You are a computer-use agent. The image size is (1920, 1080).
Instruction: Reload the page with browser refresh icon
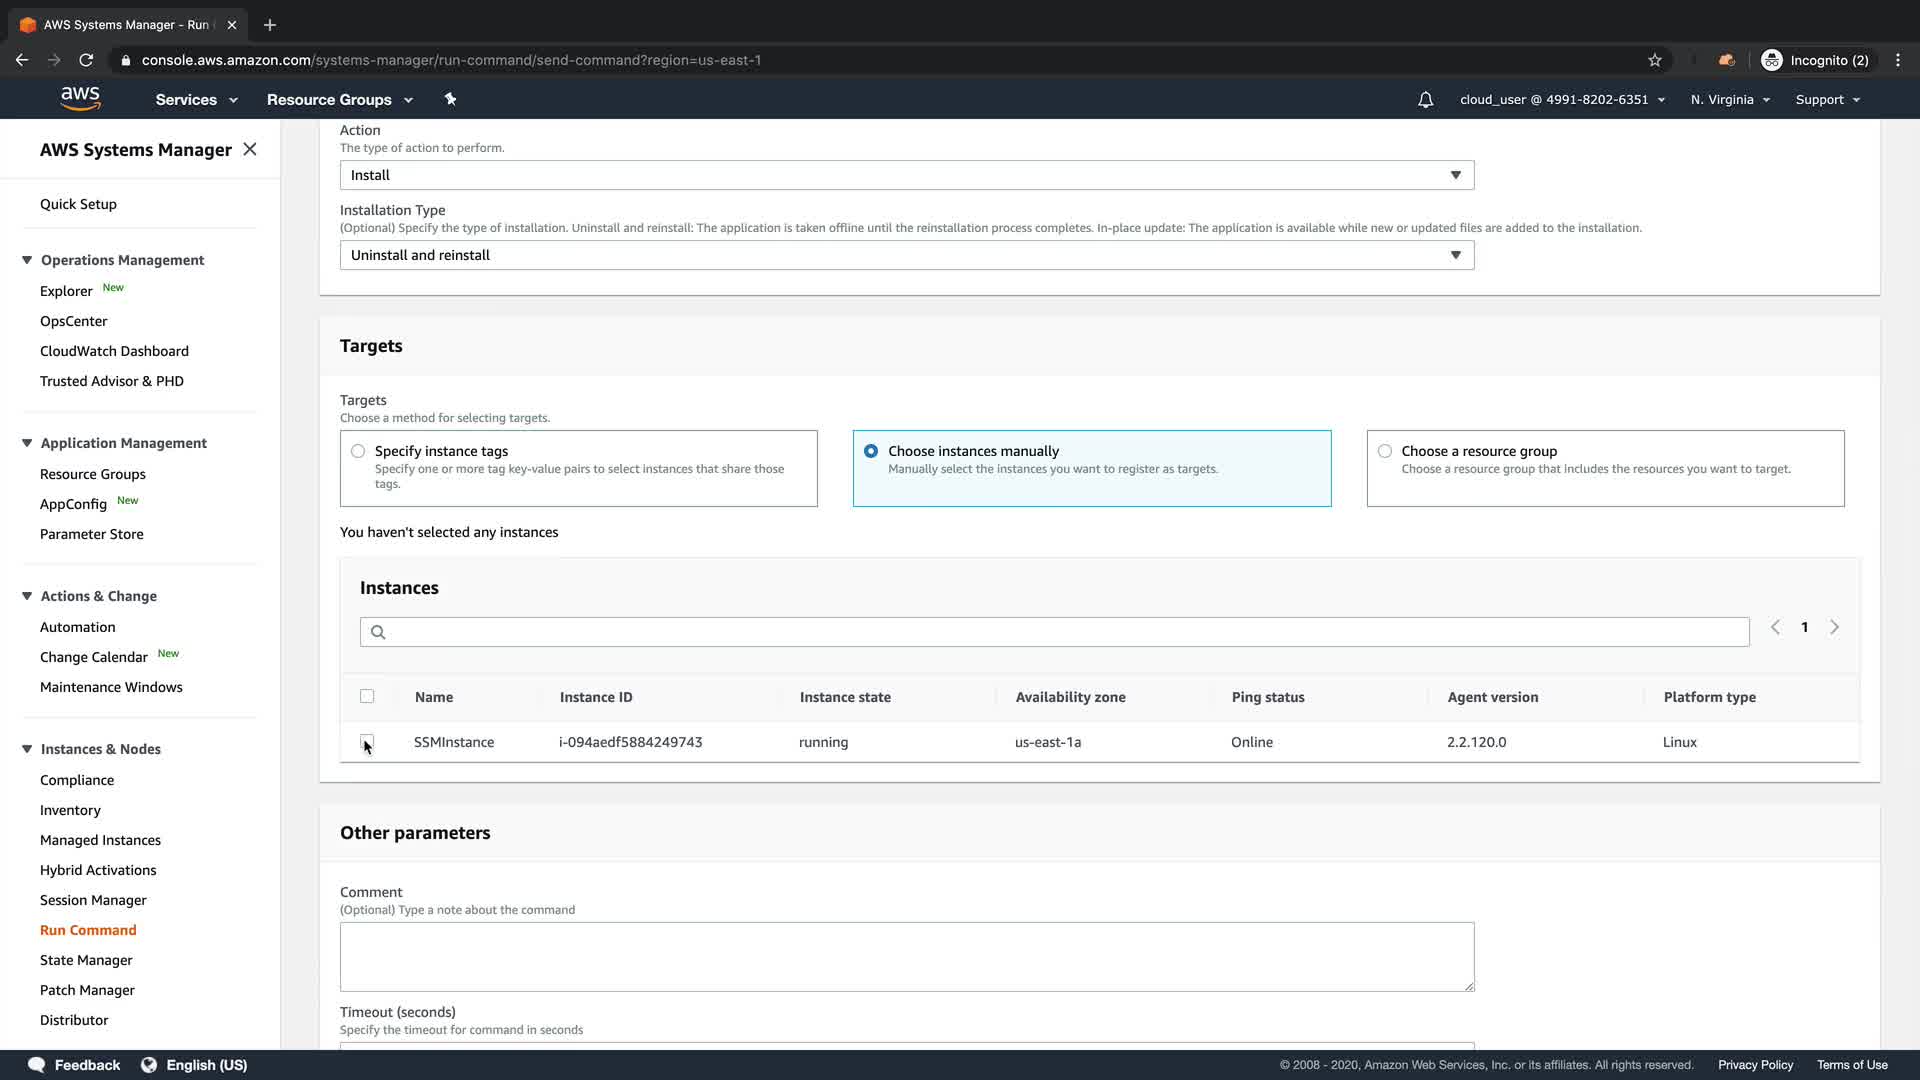tap(86, 60)
